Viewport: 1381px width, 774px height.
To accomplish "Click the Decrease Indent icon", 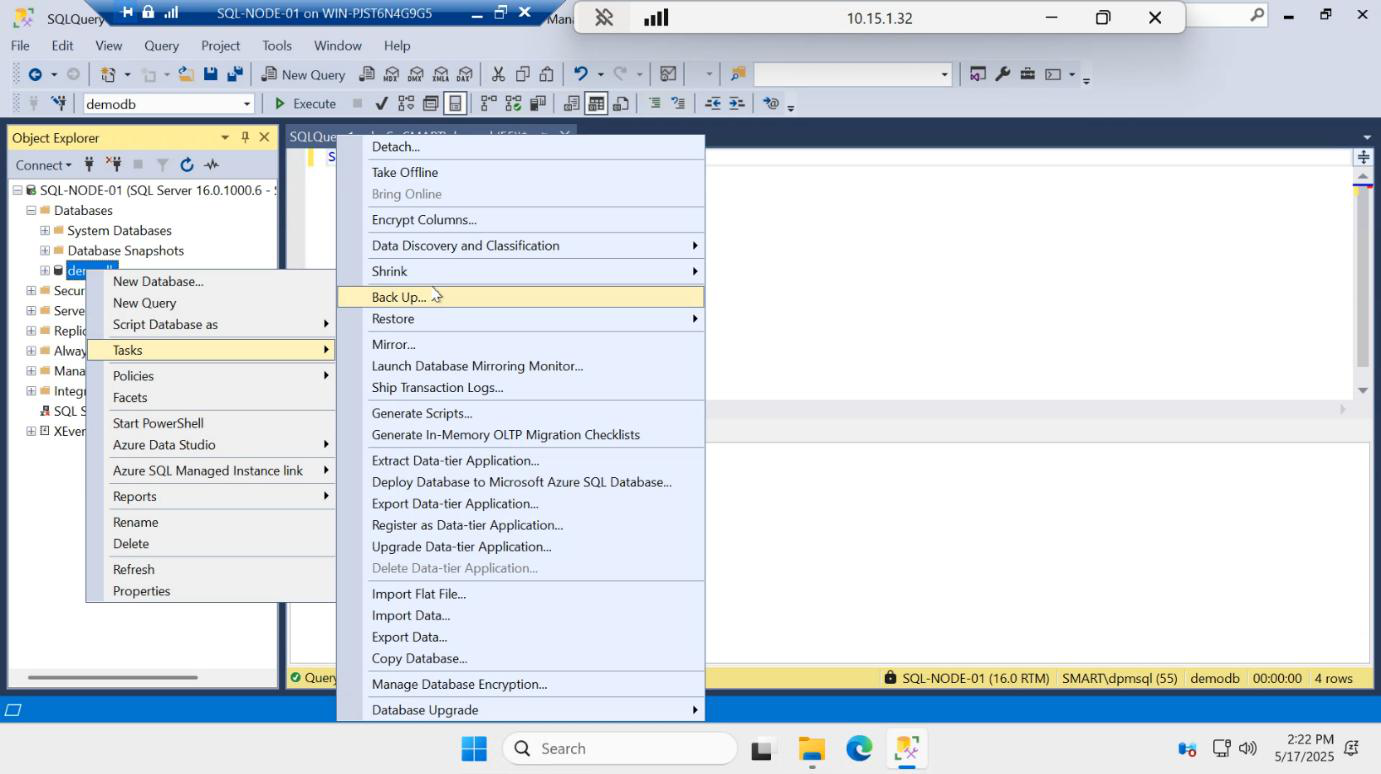I will pyautogui.click(x=713, y=103).
